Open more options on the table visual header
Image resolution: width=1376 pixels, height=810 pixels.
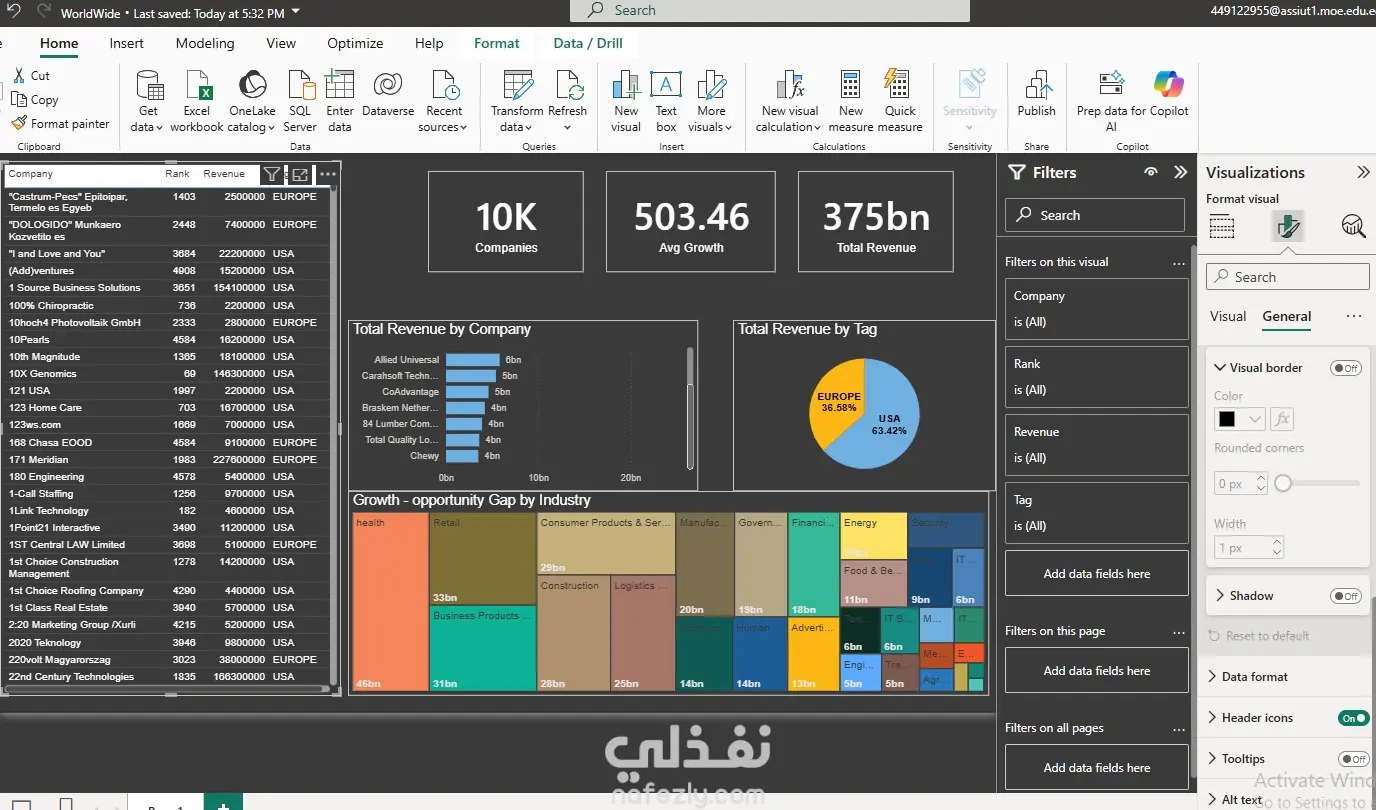click(x=328, y=174)
